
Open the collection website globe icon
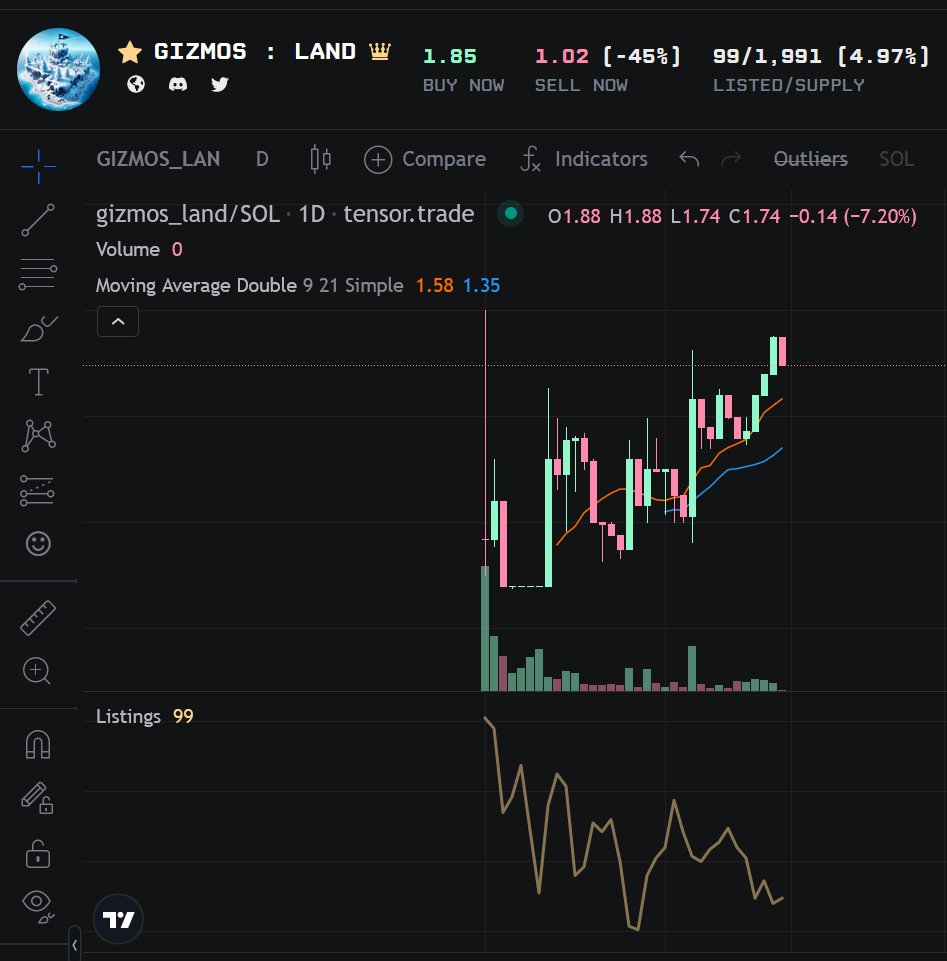coord(136,84)
